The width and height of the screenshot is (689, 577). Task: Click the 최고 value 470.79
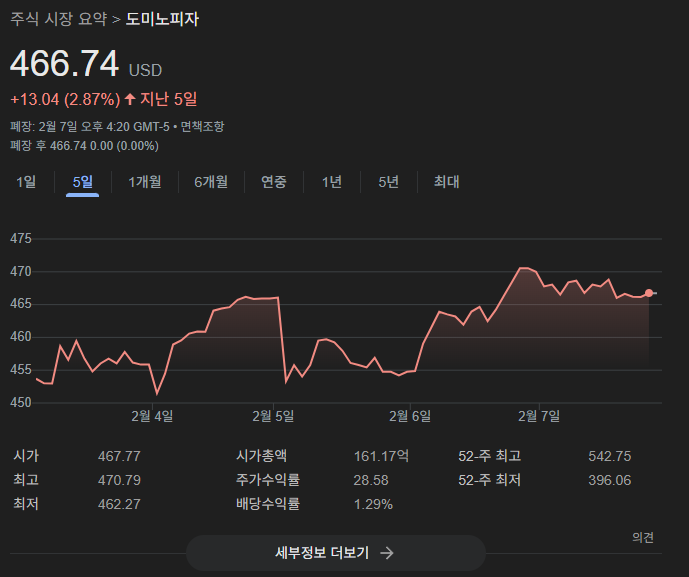point(119,480)
